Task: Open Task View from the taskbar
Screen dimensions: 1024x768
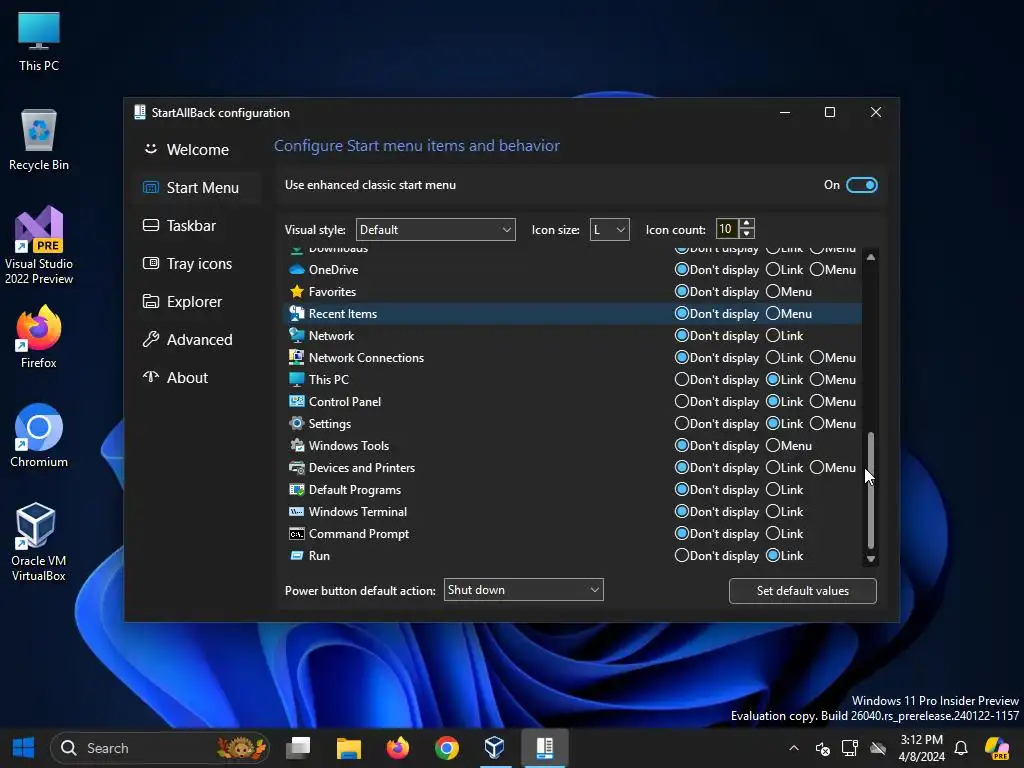Action: point(298,748)
